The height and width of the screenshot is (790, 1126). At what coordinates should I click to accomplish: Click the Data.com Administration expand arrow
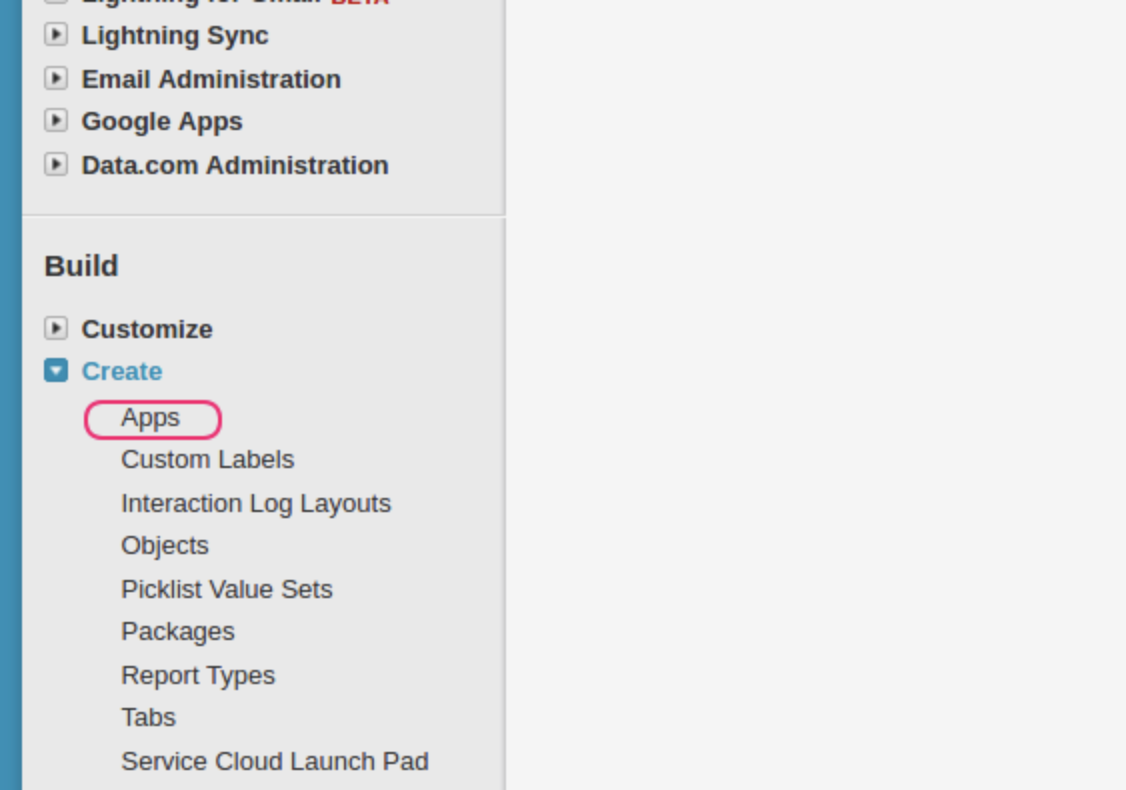point(56,164)
